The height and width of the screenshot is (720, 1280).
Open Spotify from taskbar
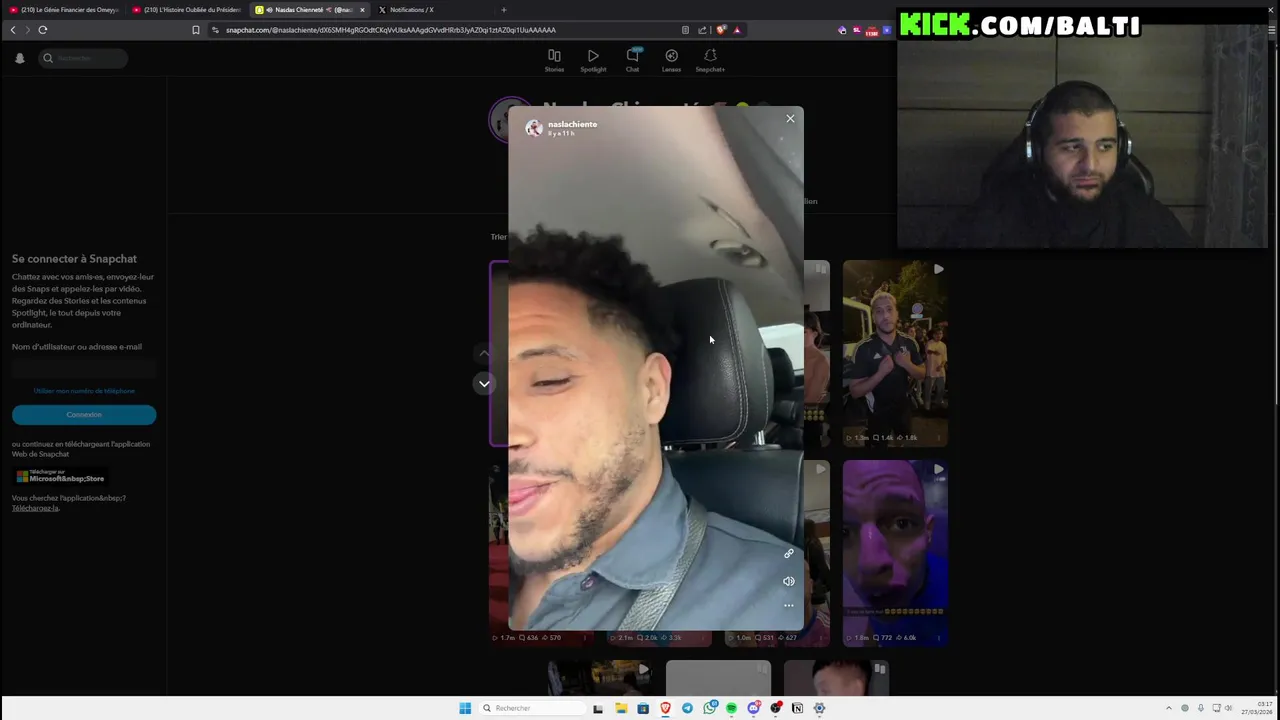click(731, 708)
